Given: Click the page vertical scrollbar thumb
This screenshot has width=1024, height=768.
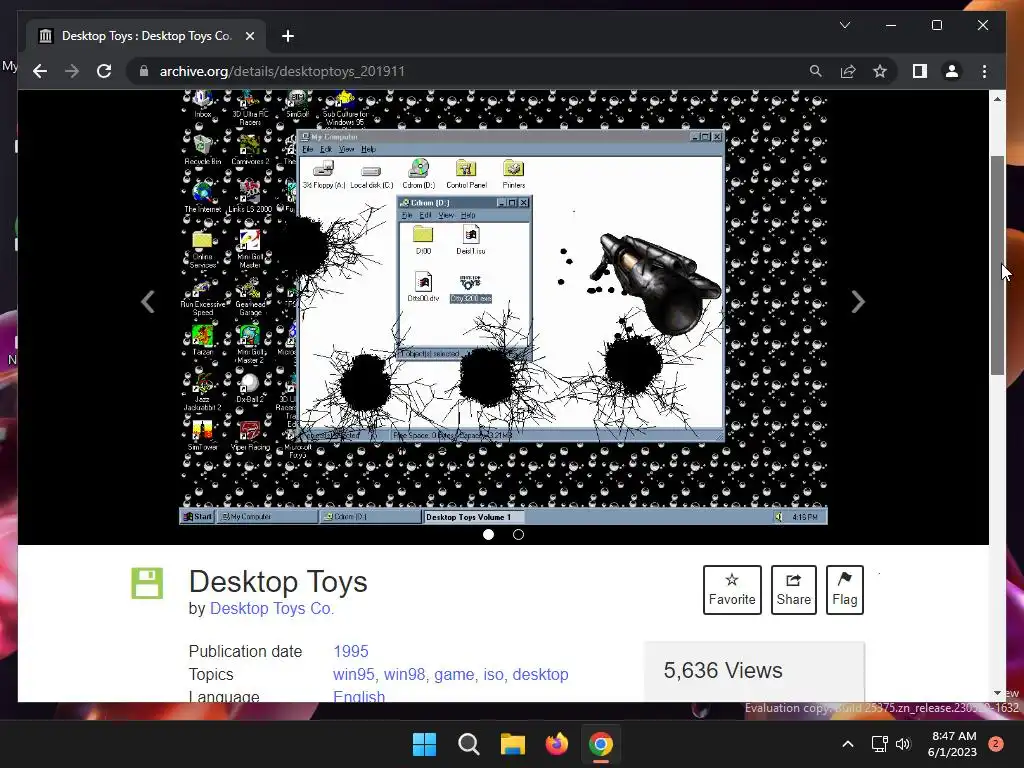Looking at the screenshot, I should click(x=997, y=265).
